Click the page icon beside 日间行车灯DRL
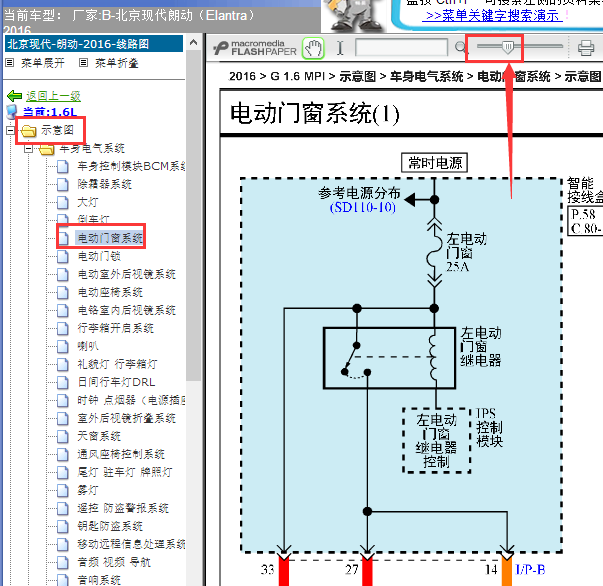 (x=63, y=382)
